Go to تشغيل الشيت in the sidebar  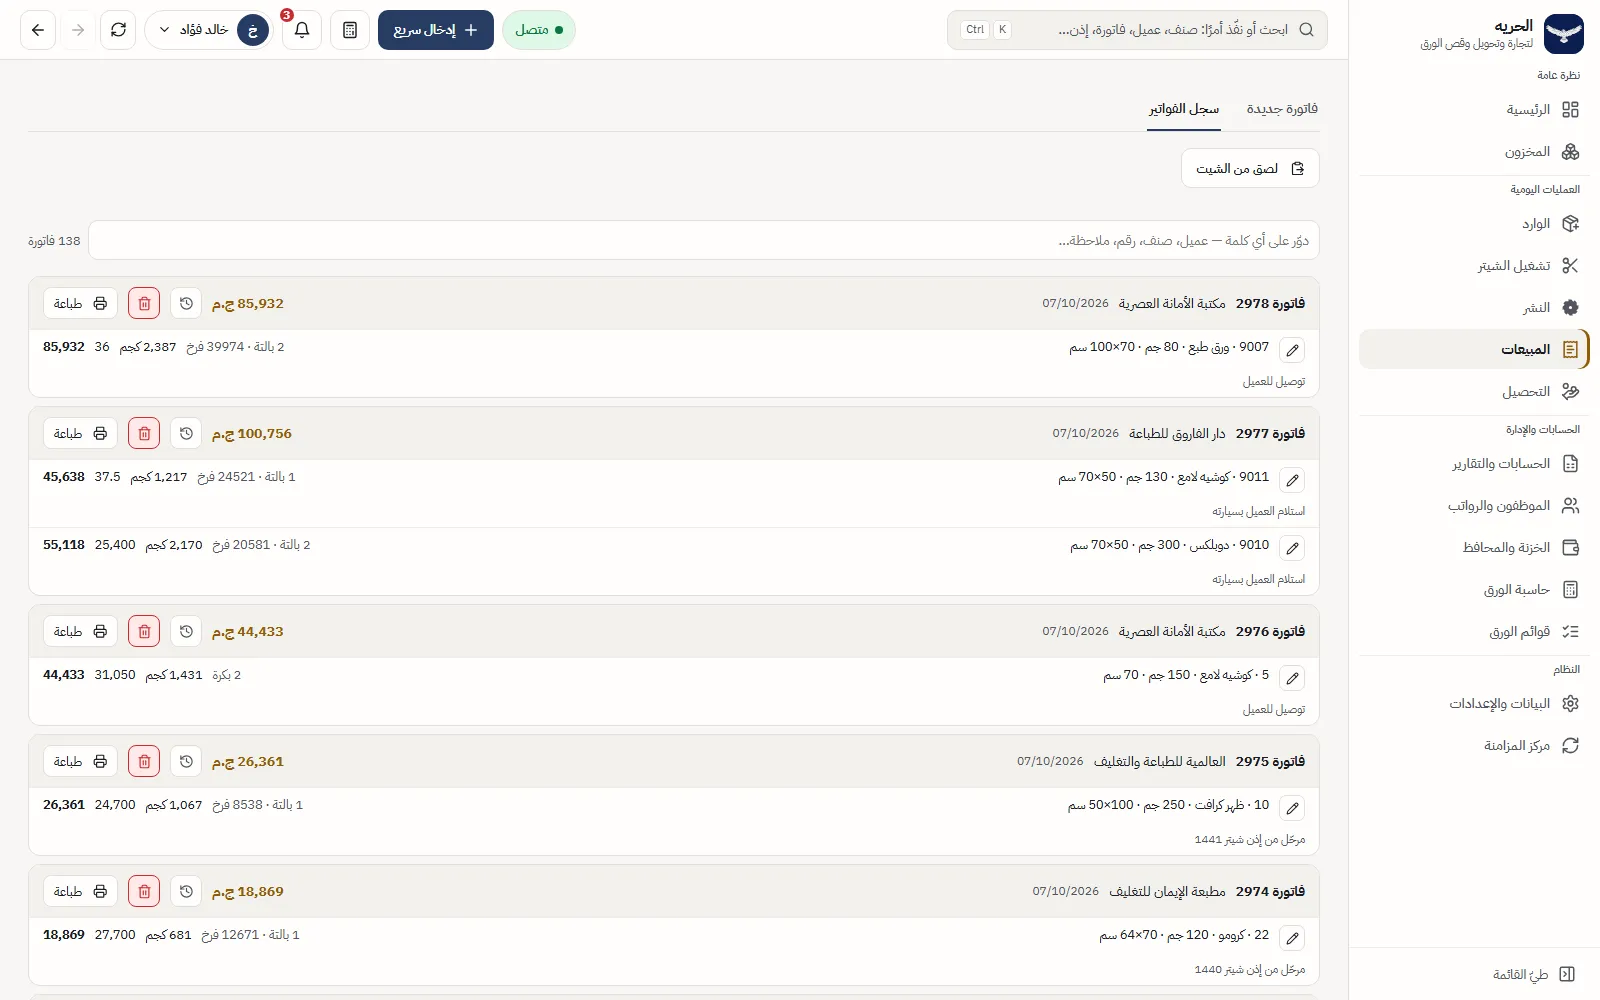point(1474,266)
